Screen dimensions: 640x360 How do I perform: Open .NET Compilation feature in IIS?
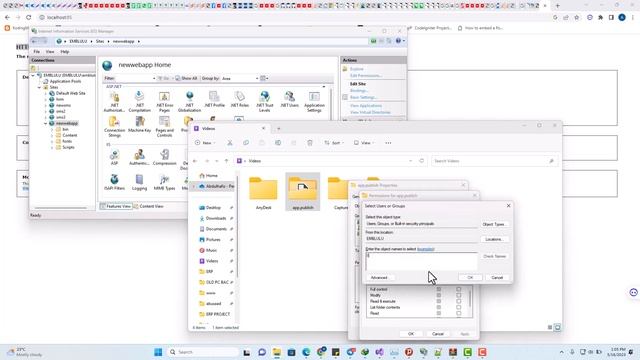coord(139,101)
